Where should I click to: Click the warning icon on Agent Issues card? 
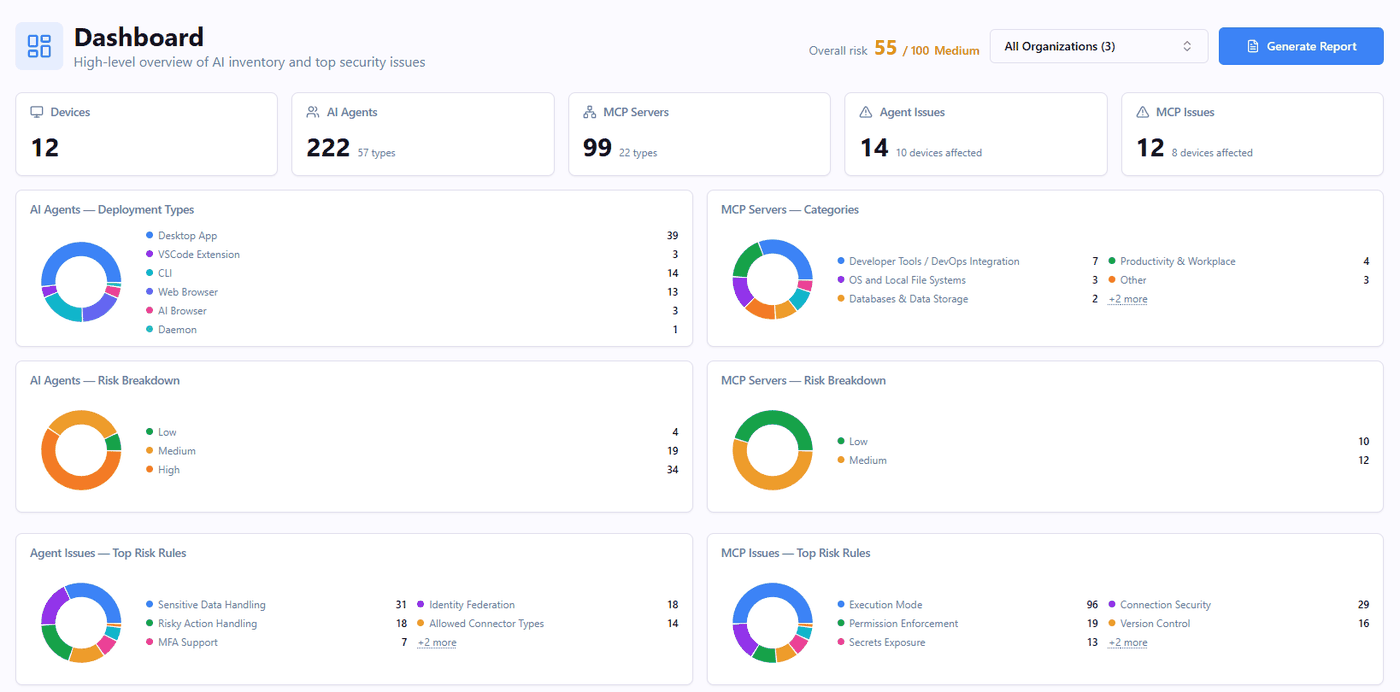(x=866, y=112)
